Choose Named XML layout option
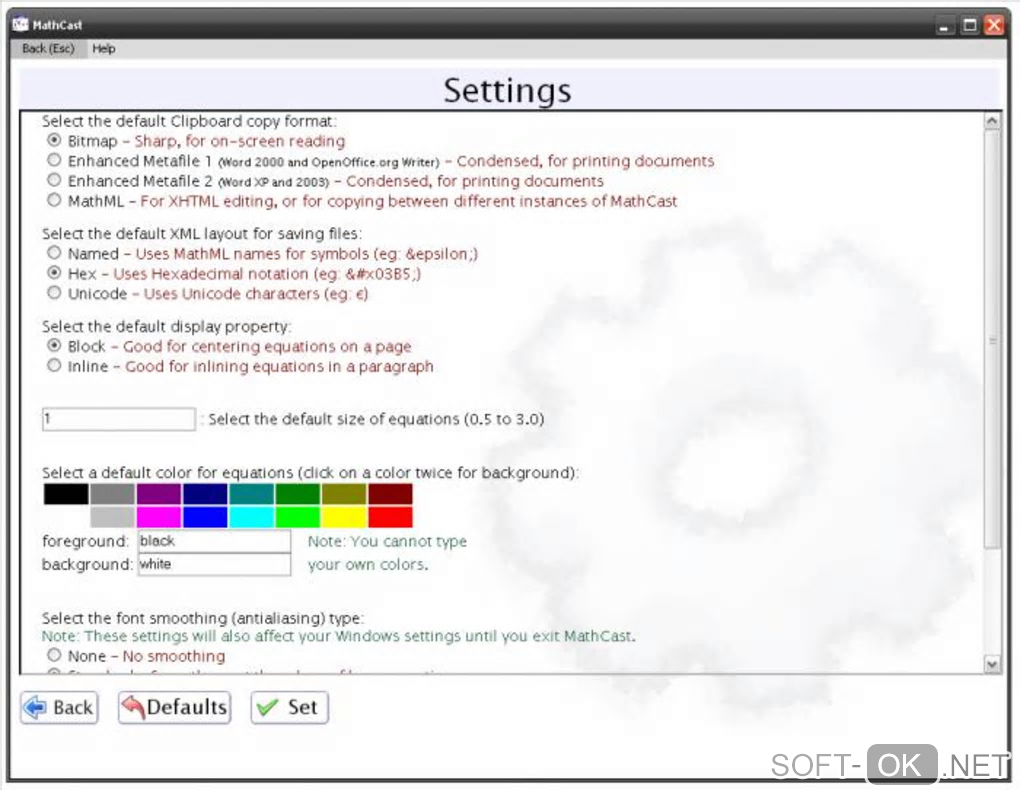 pos(54,253)
